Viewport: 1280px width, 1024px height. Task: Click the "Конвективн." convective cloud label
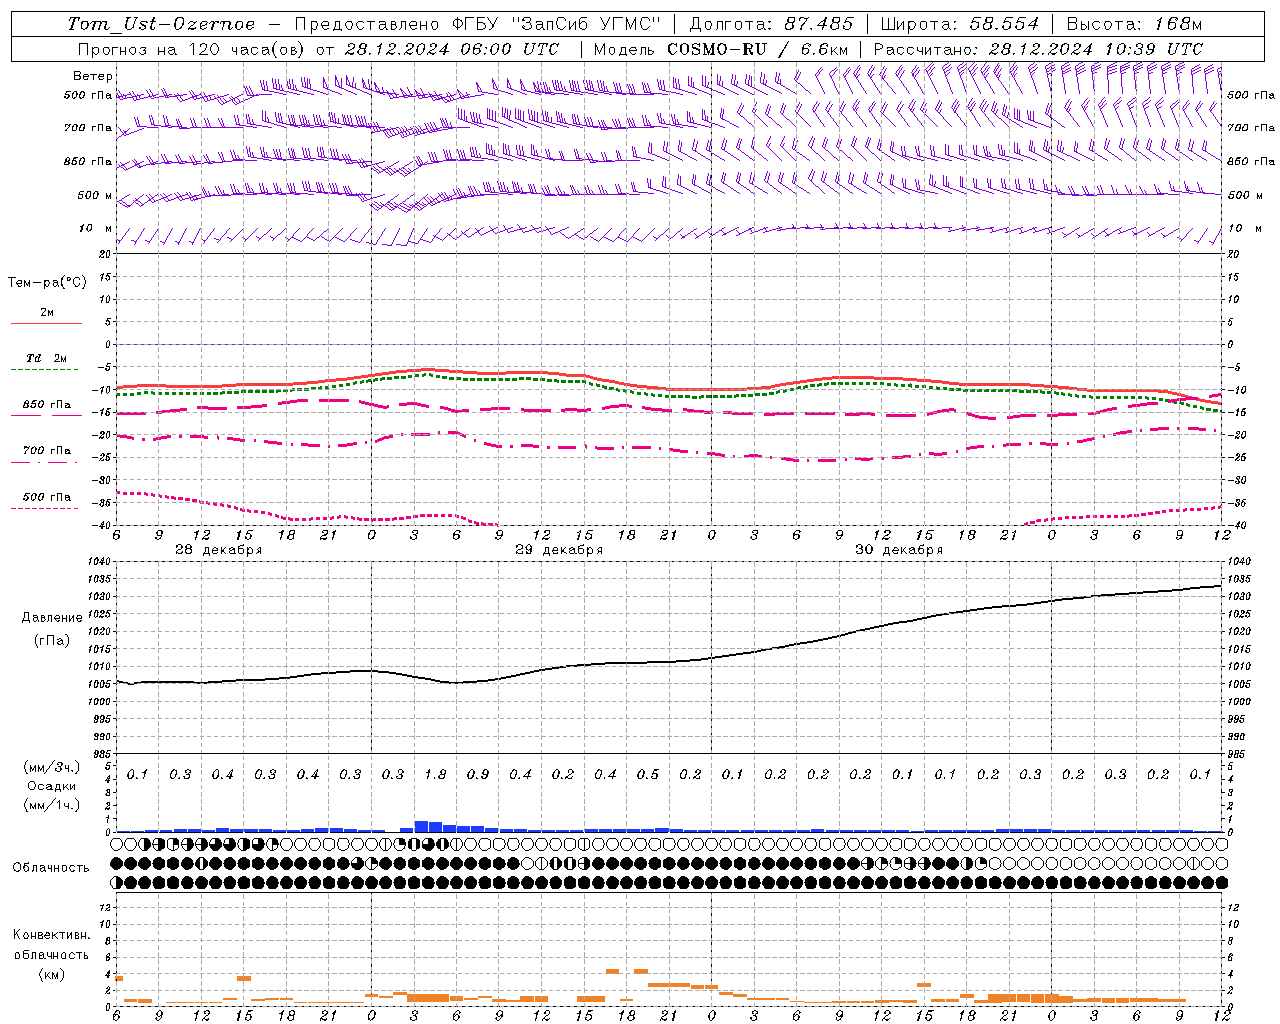pyautogui.click(x=51, y=935)
